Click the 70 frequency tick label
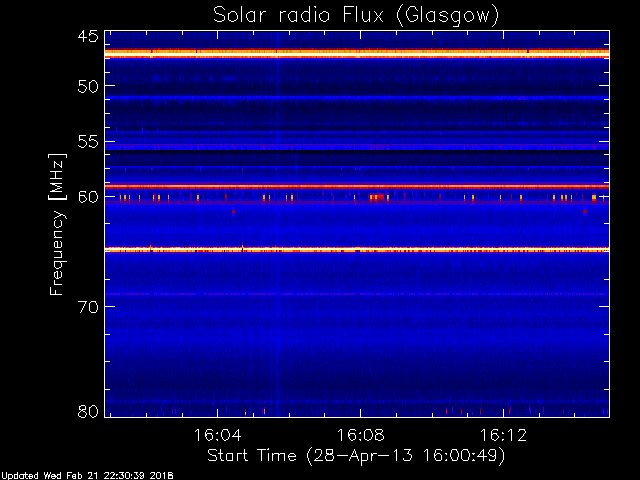The height and width of the screenshot is (480, 640). click(88, 307)
